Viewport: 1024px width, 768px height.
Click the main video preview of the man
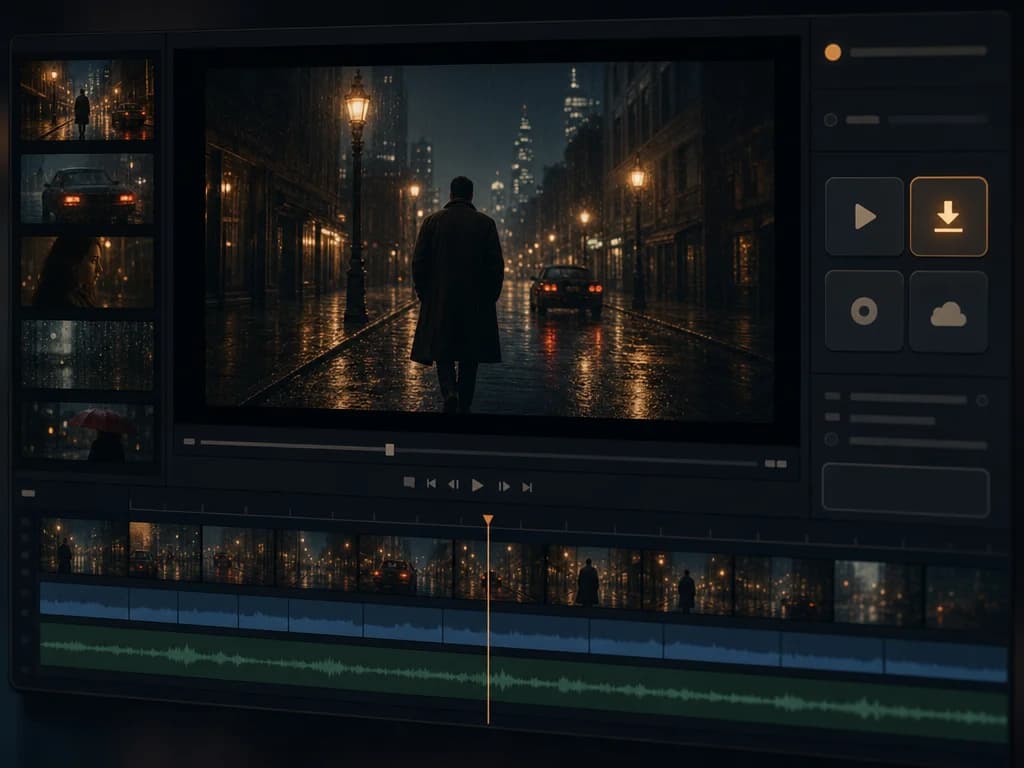pos(488,242)
